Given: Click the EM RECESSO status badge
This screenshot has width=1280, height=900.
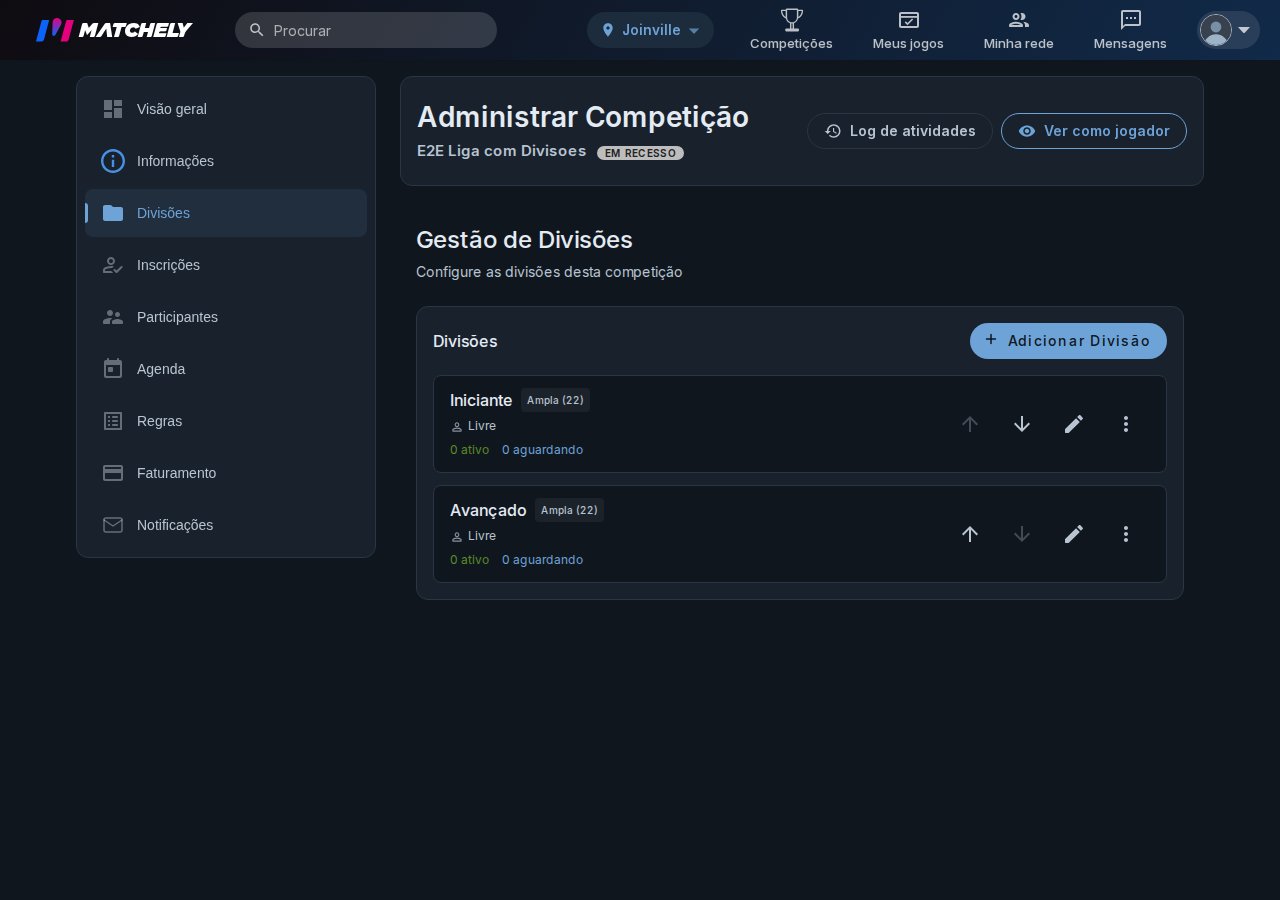Looking at the screenshot, I should 640,153.
